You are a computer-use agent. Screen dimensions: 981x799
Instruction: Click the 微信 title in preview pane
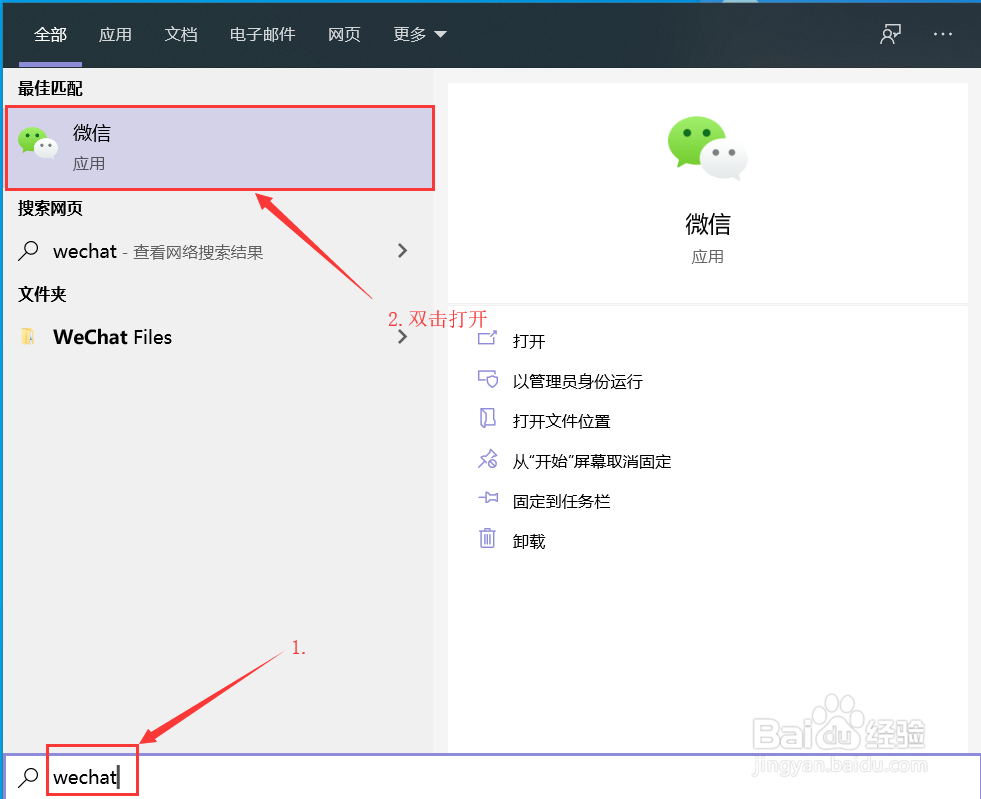(708, 224)
